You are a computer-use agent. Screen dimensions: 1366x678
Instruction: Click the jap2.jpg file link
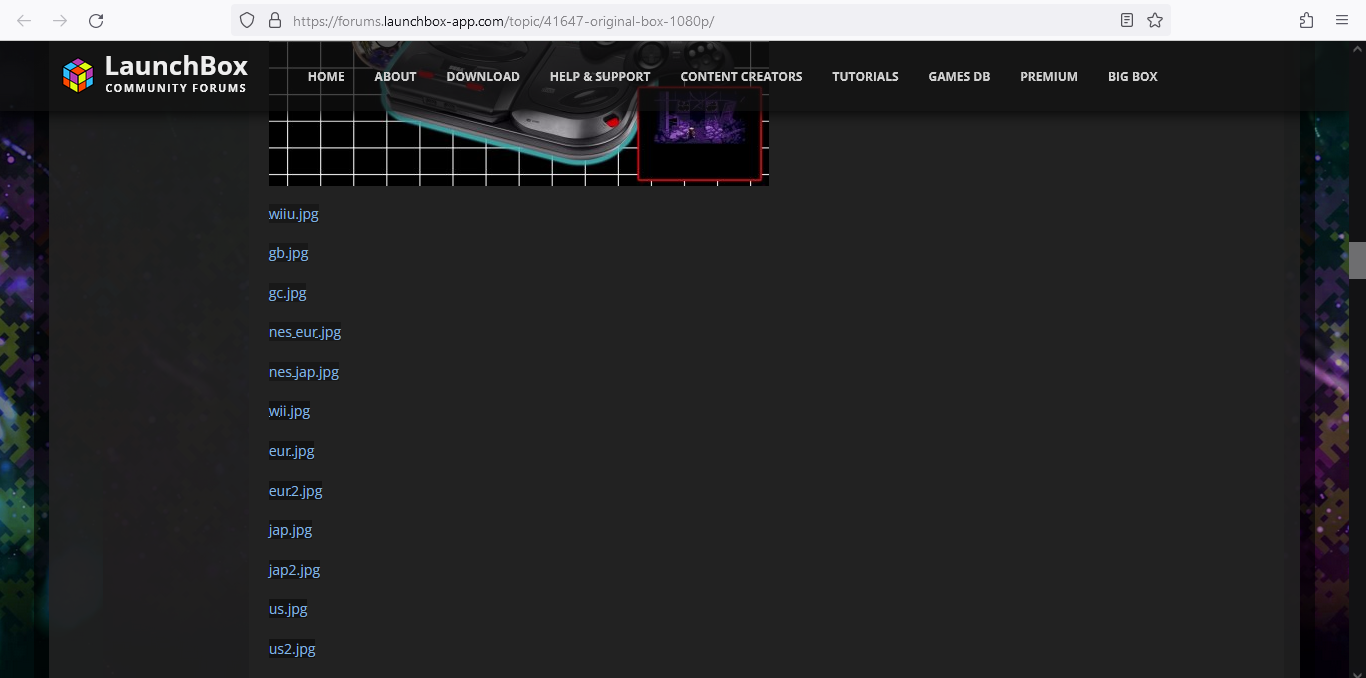click(294, 570)
